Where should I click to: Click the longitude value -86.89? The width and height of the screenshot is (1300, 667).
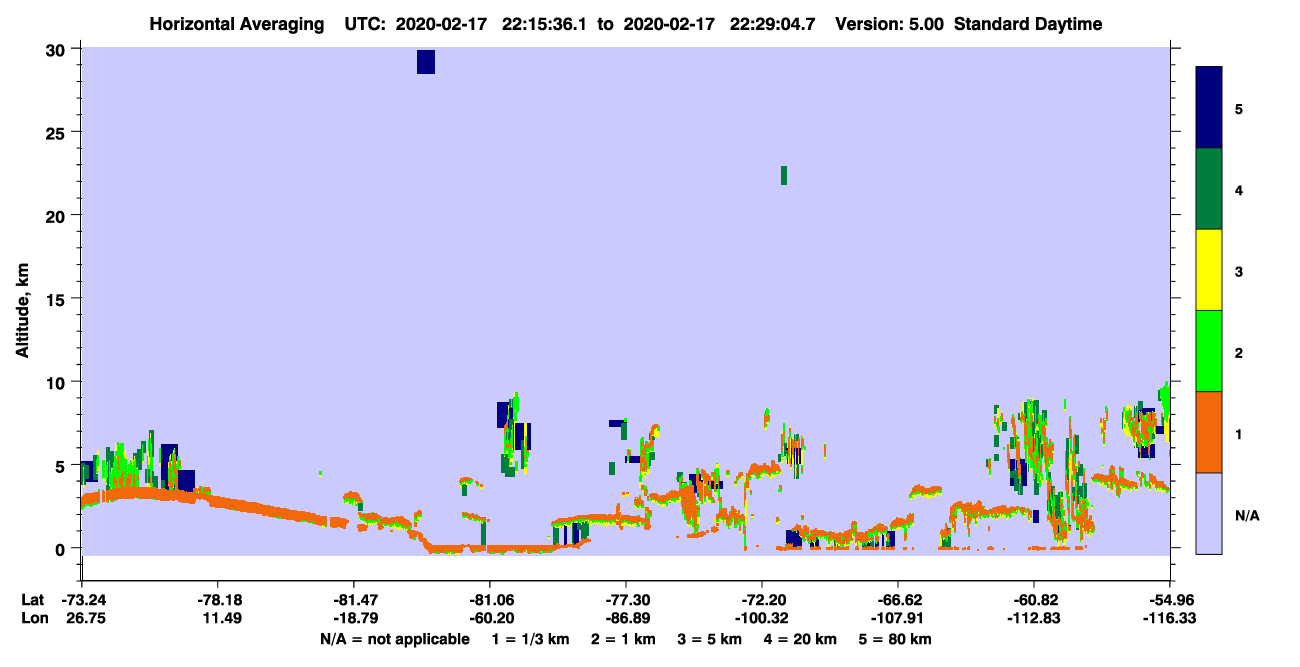[x=626, y=619]
